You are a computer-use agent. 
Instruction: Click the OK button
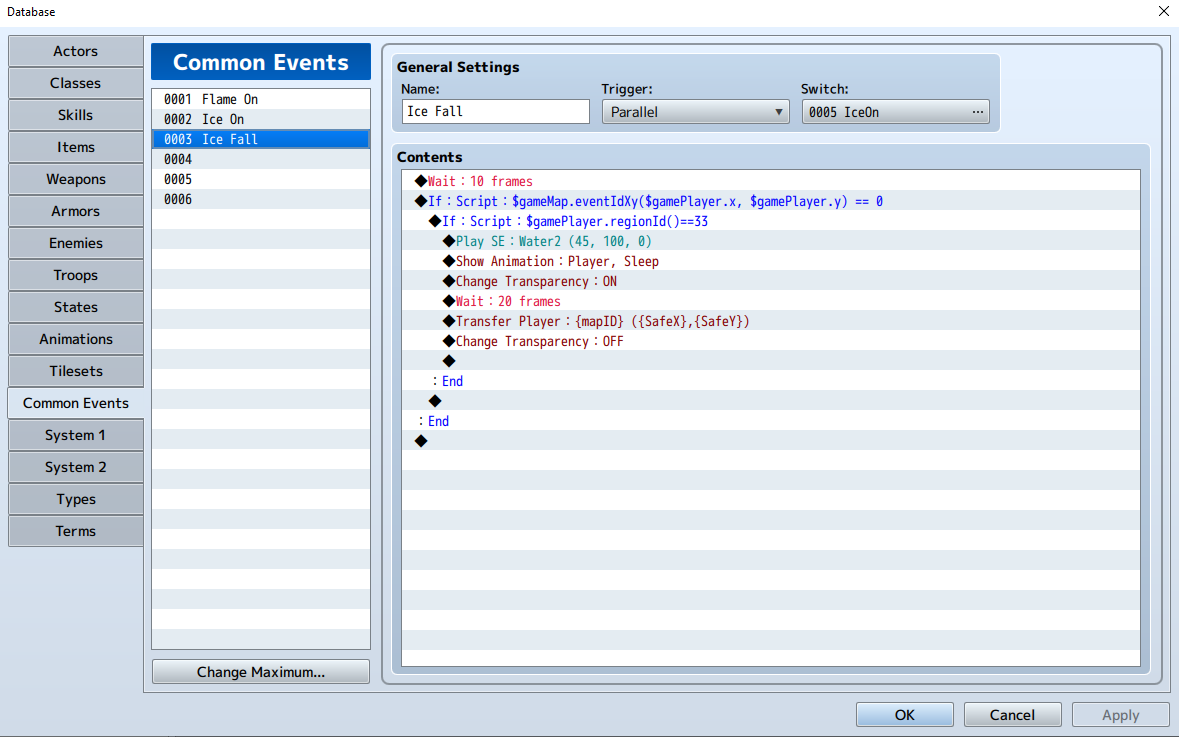click(905, 714)
